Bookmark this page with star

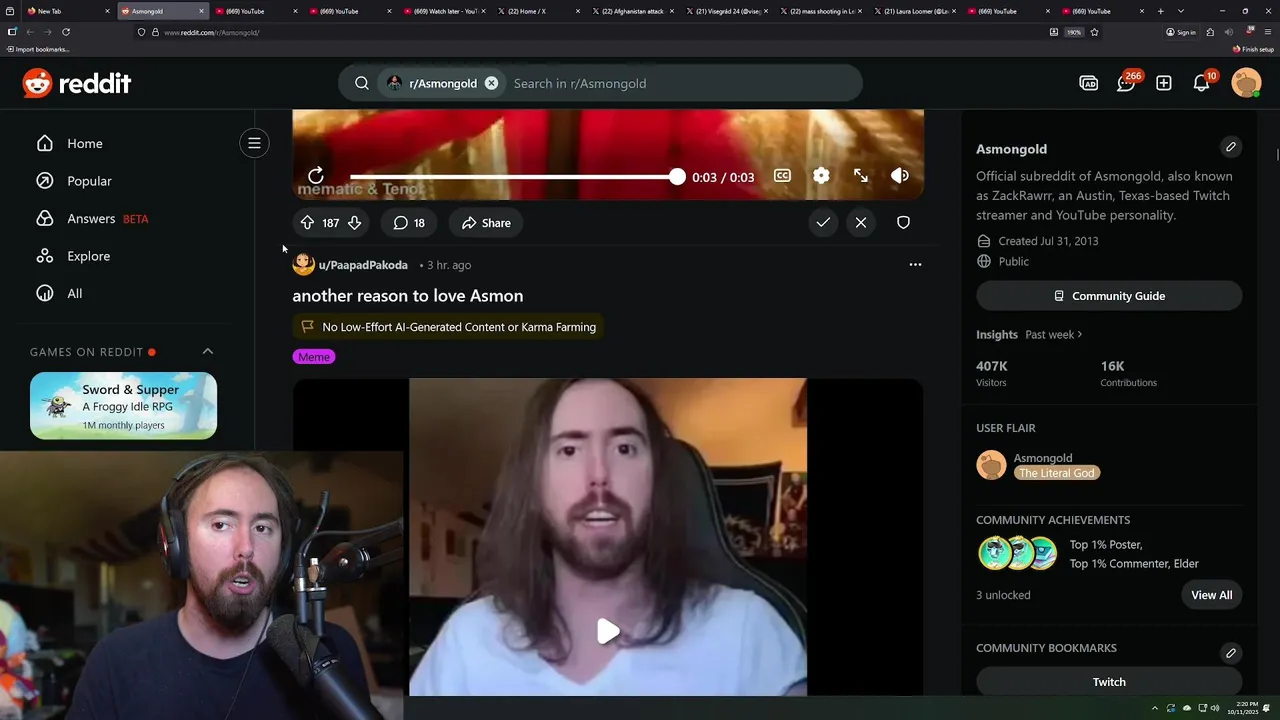1094,32
